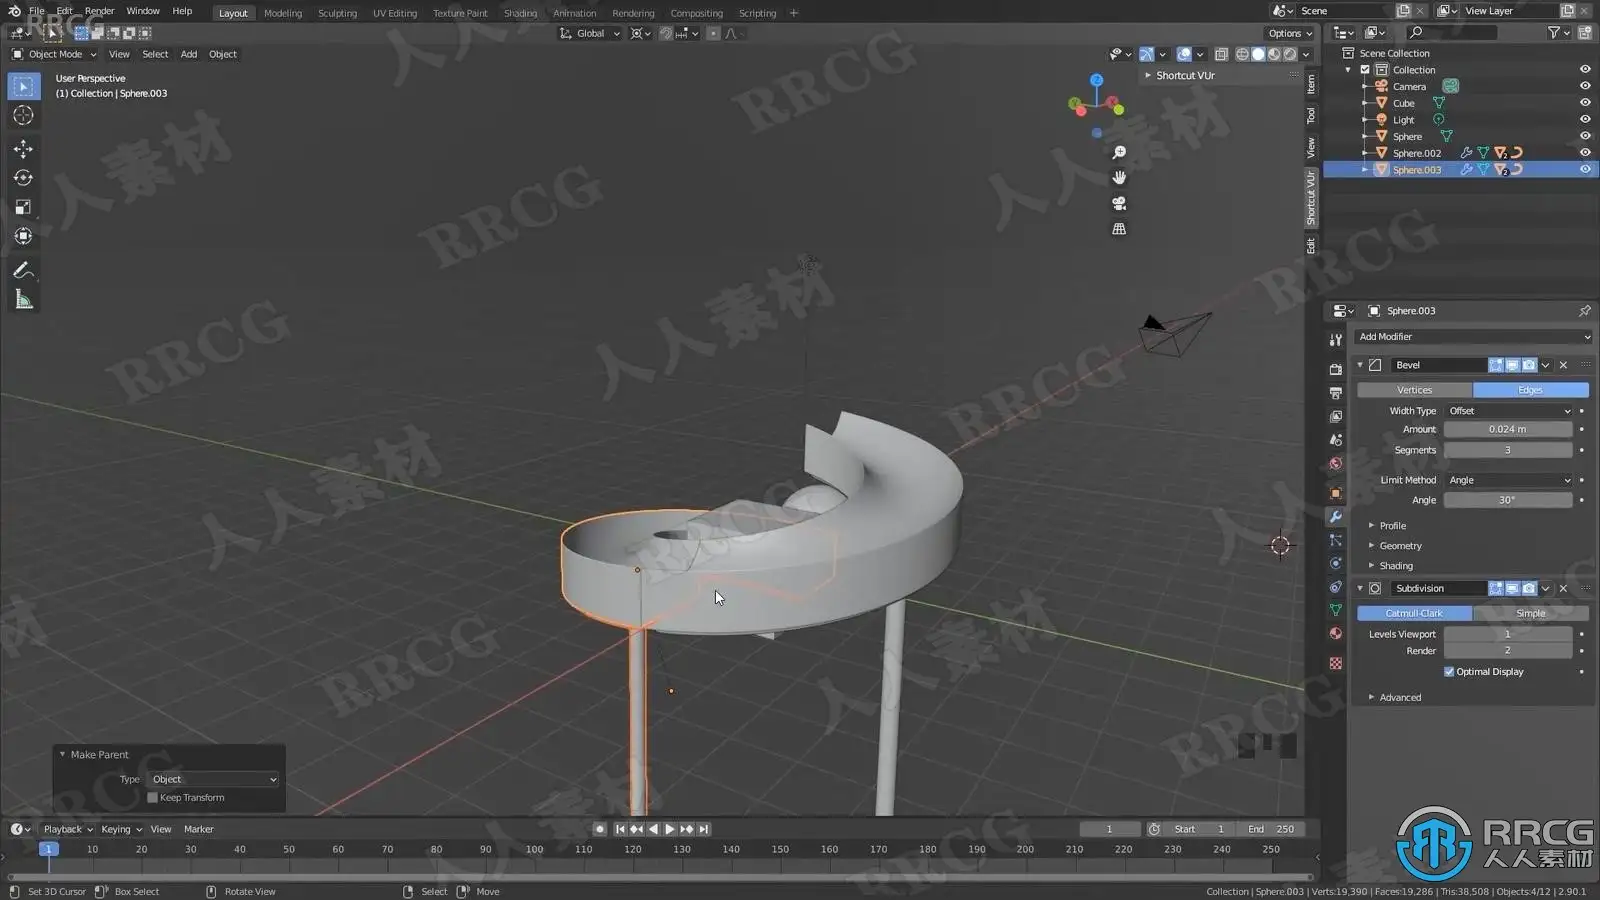
Task: Hide the Light object in outliner
Action: (1585, 119)
